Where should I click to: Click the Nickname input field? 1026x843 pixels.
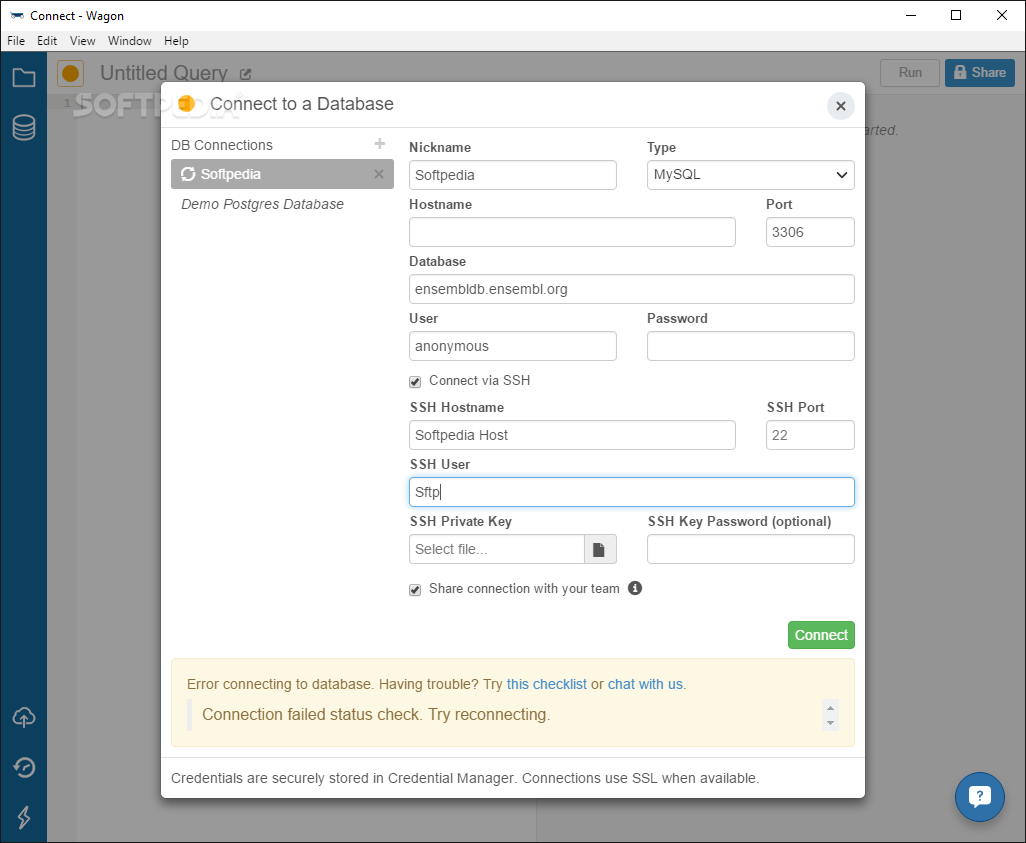tap(513, 175)
